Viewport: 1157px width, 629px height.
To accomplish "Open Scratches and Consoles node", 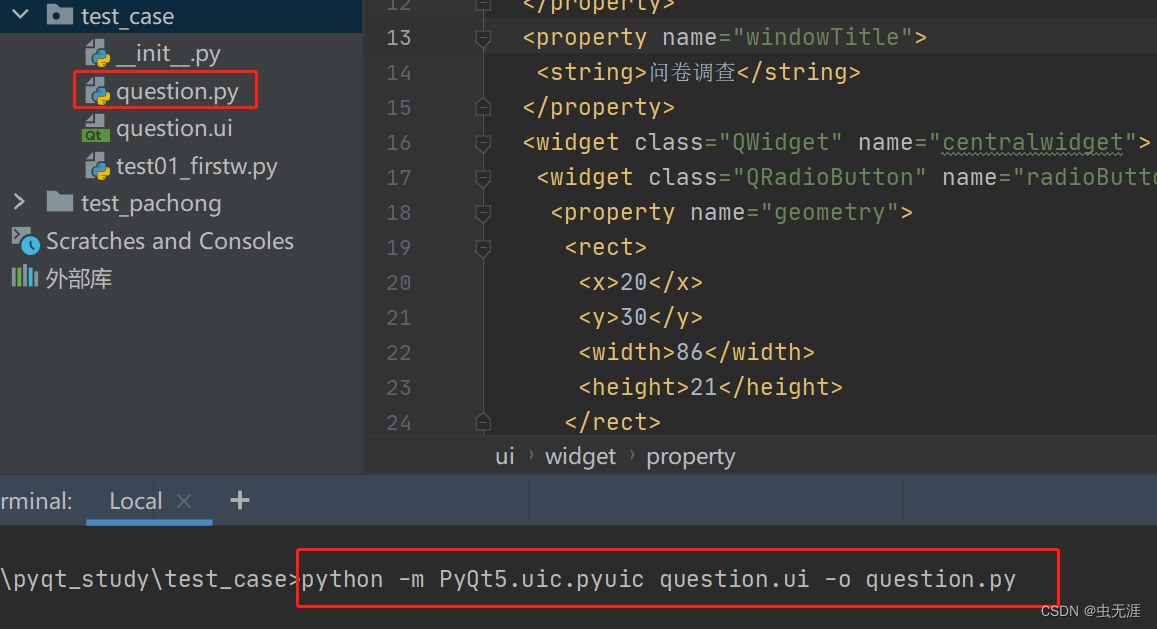I will 170,241.
